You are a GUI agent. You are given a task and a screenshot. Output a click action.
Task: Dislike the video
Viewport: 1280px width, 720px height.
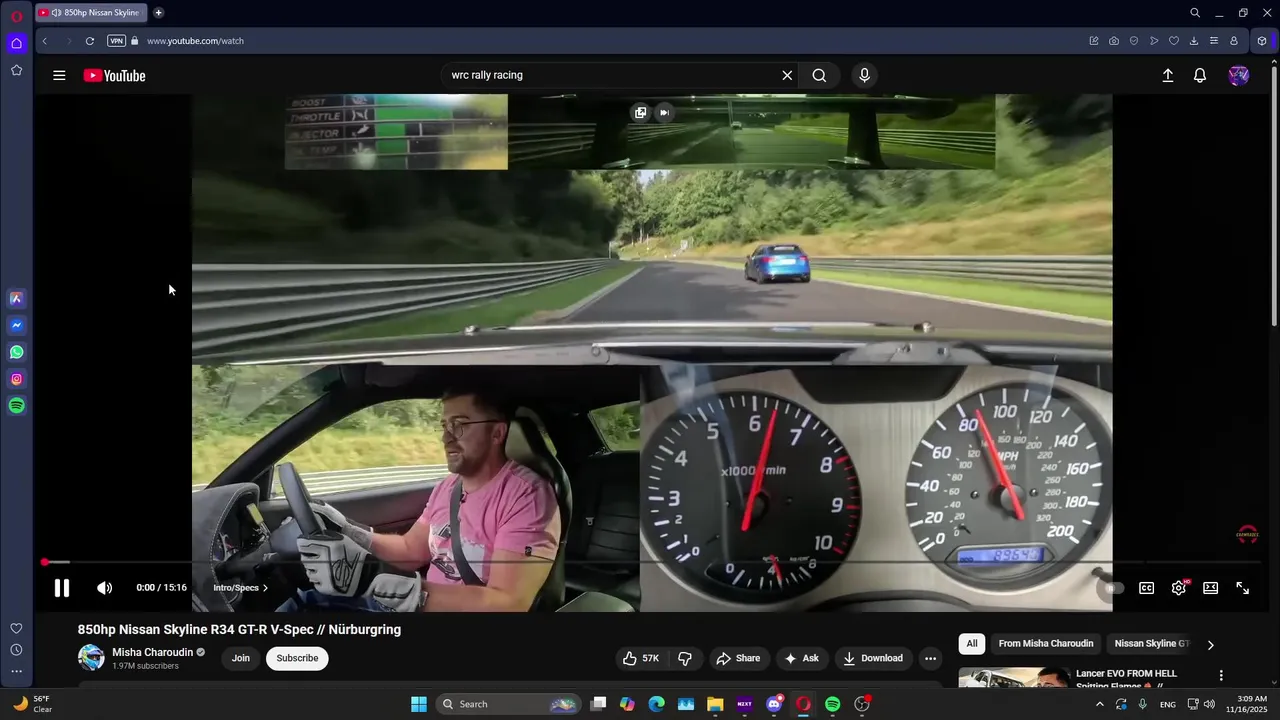click(685, 658)
